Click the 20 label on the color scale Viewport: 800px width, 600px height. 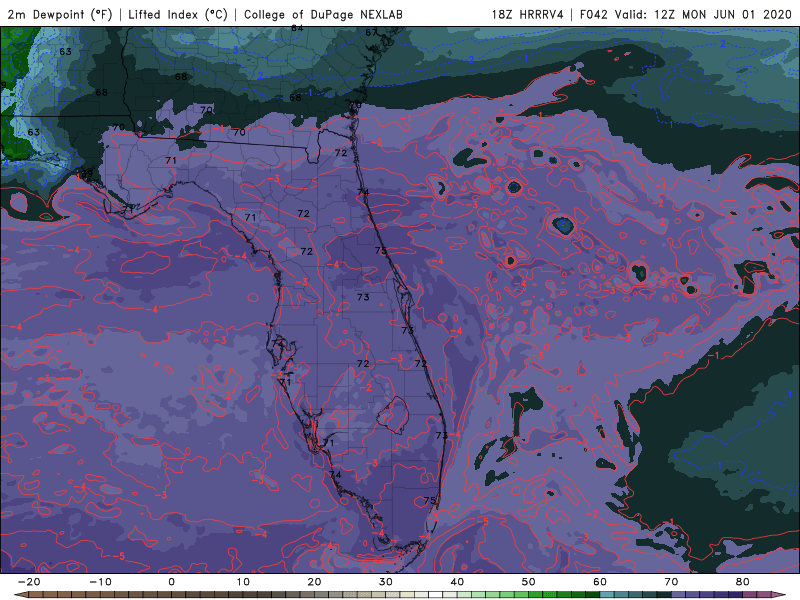pos(314,582)
